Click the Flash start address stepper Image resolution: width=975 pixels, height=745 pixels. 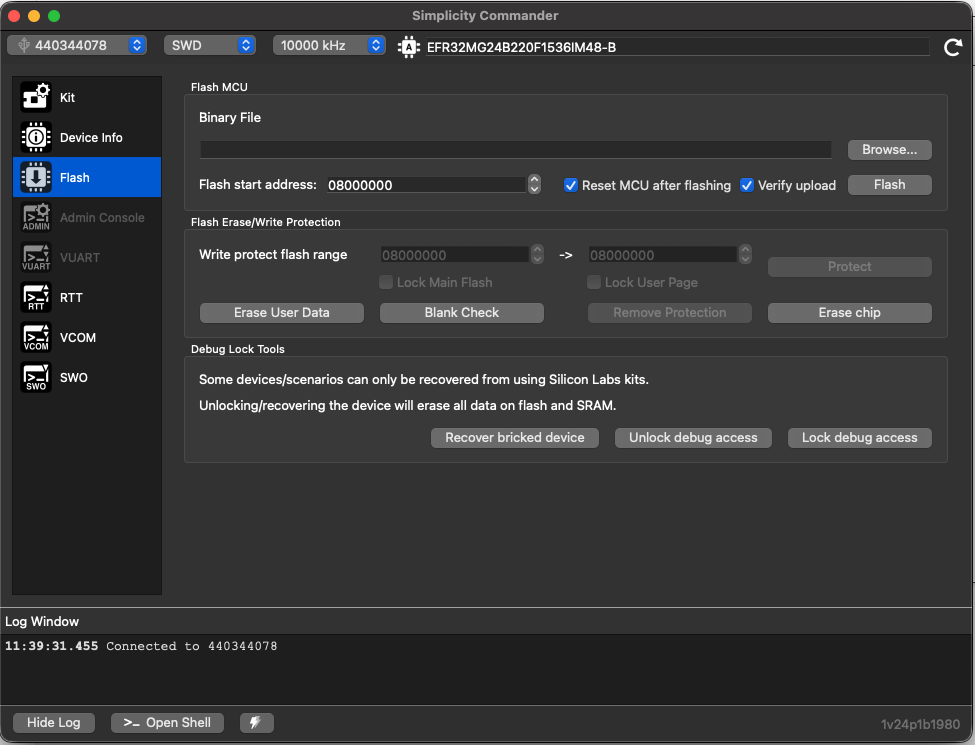click(x=534, y=185)
